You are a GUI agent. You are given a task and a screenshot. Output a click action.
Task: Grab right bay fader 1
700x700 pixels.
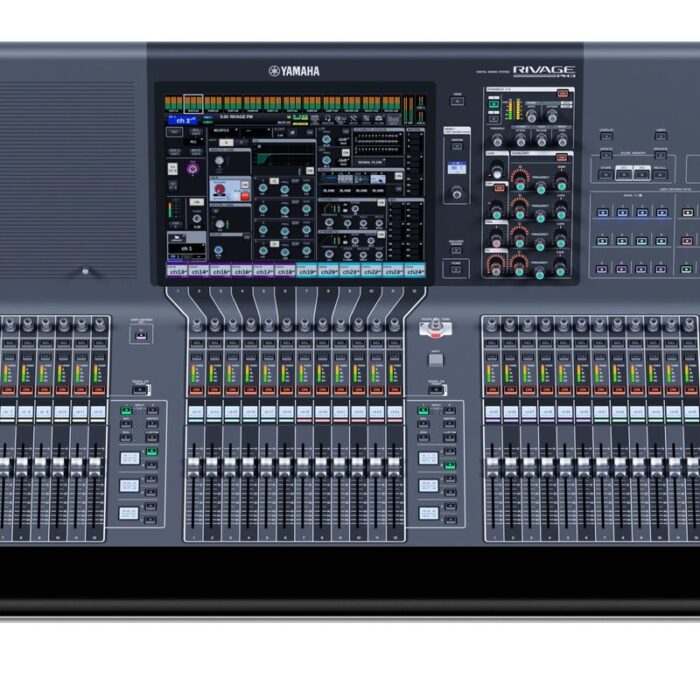coord(493,467)
